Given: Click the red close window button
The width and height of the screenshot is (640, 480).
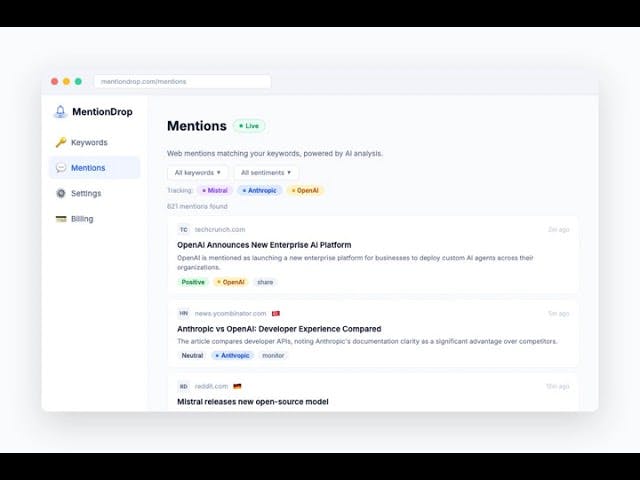Looking at the screenshot, I should (54, 81).
